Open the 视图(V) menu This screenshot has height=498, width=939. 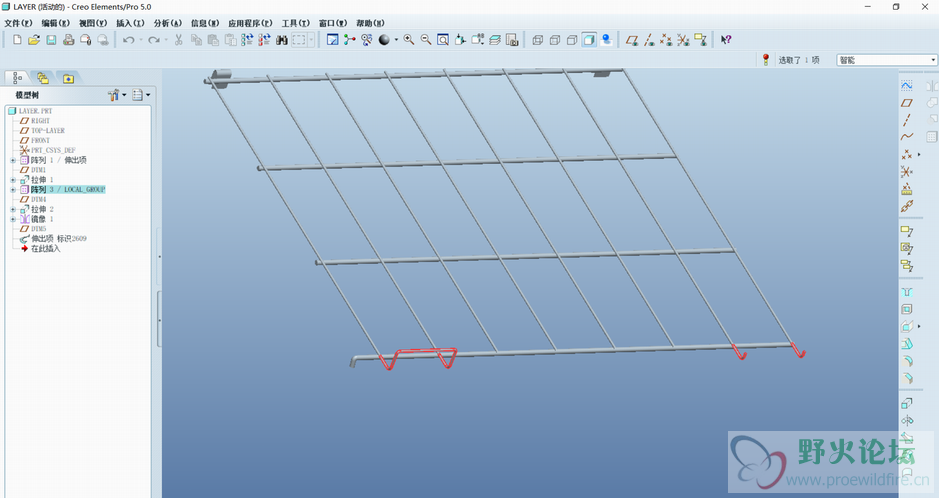tap(93, 23)
